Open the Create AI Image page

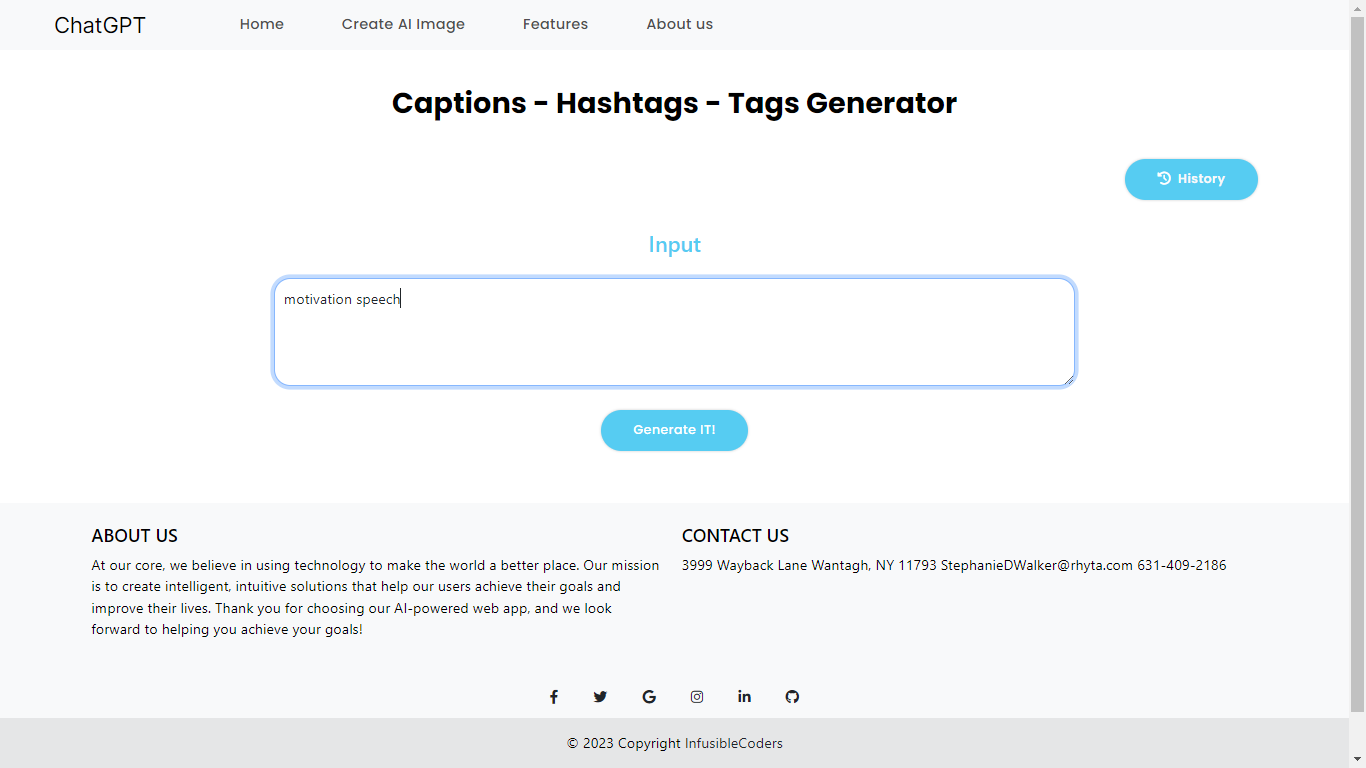[x=403, y=24]
